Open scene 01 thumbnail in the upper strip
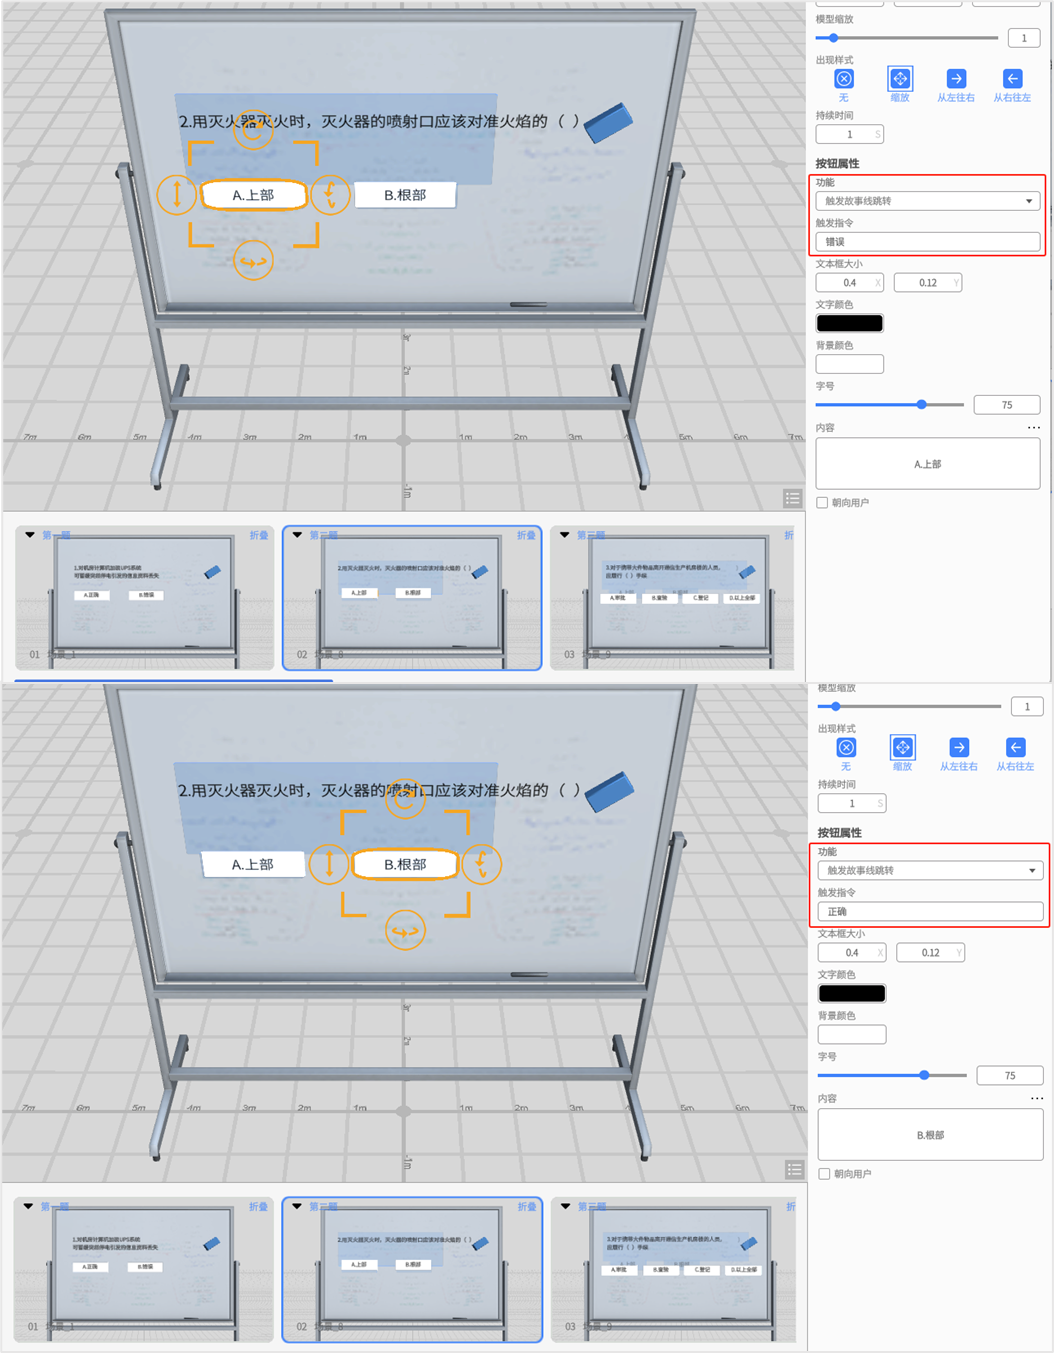Screen dimensions: 1054x1353 tap(145, 600)
